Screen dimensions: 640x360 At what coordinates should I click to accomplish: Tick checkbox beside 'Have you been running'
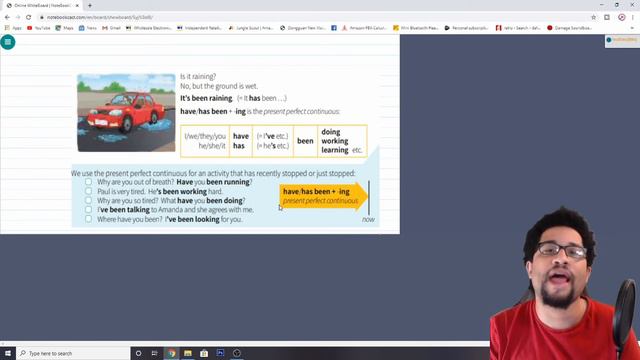click(89, 182)
